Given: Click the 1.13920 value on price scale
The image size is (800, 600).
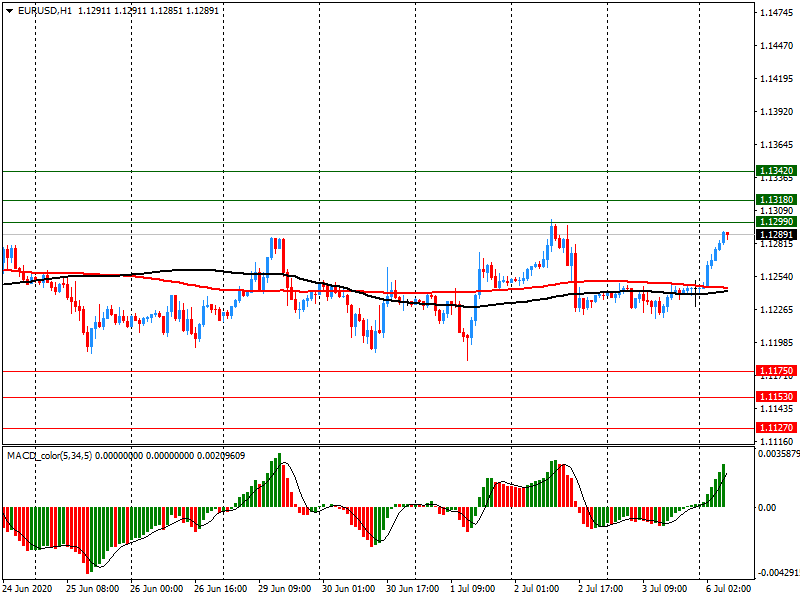Looking at the screenshot, I should 776,112.
